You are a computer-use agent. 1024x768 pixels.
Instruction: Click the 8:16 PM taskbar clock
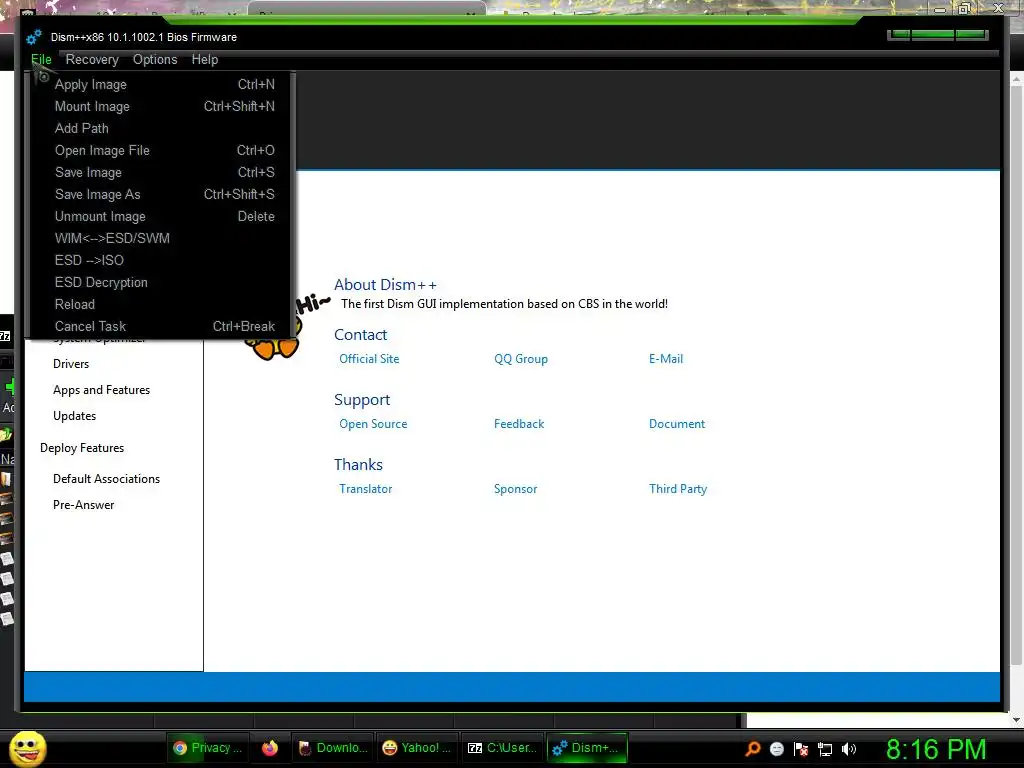click(936, 749)
